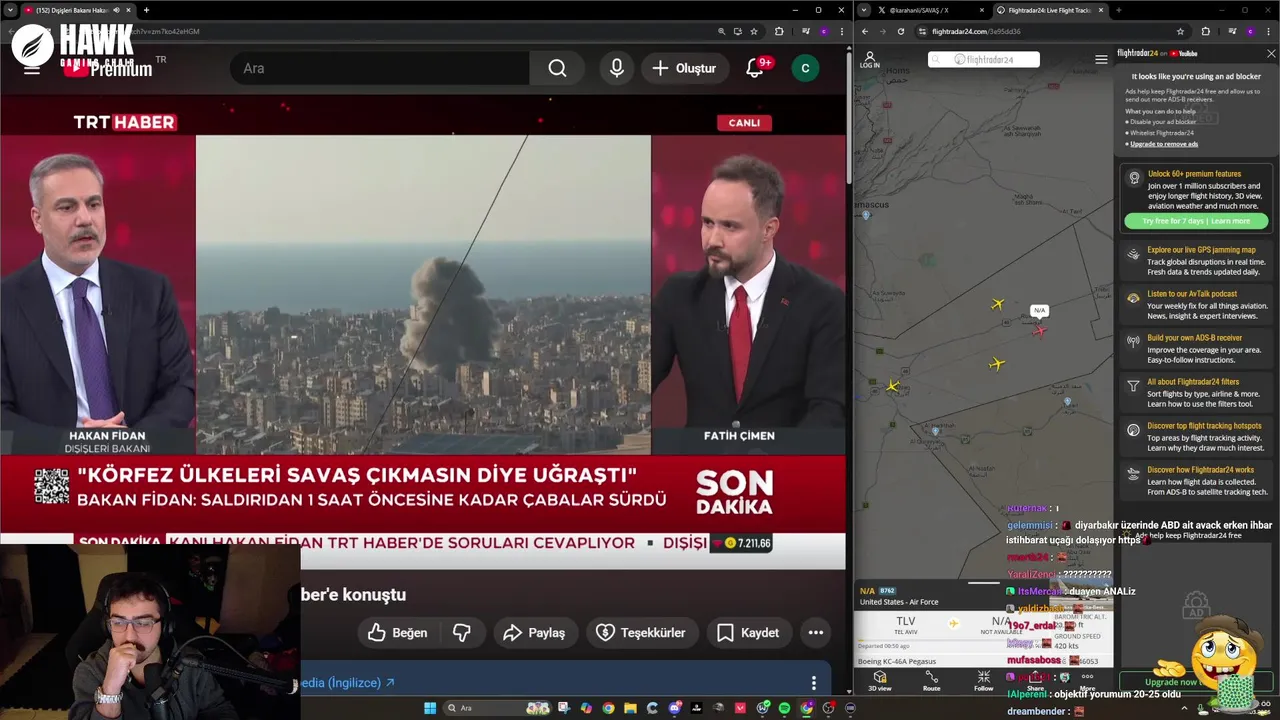Click the Flightradar24 LOG IN icon

870,60
